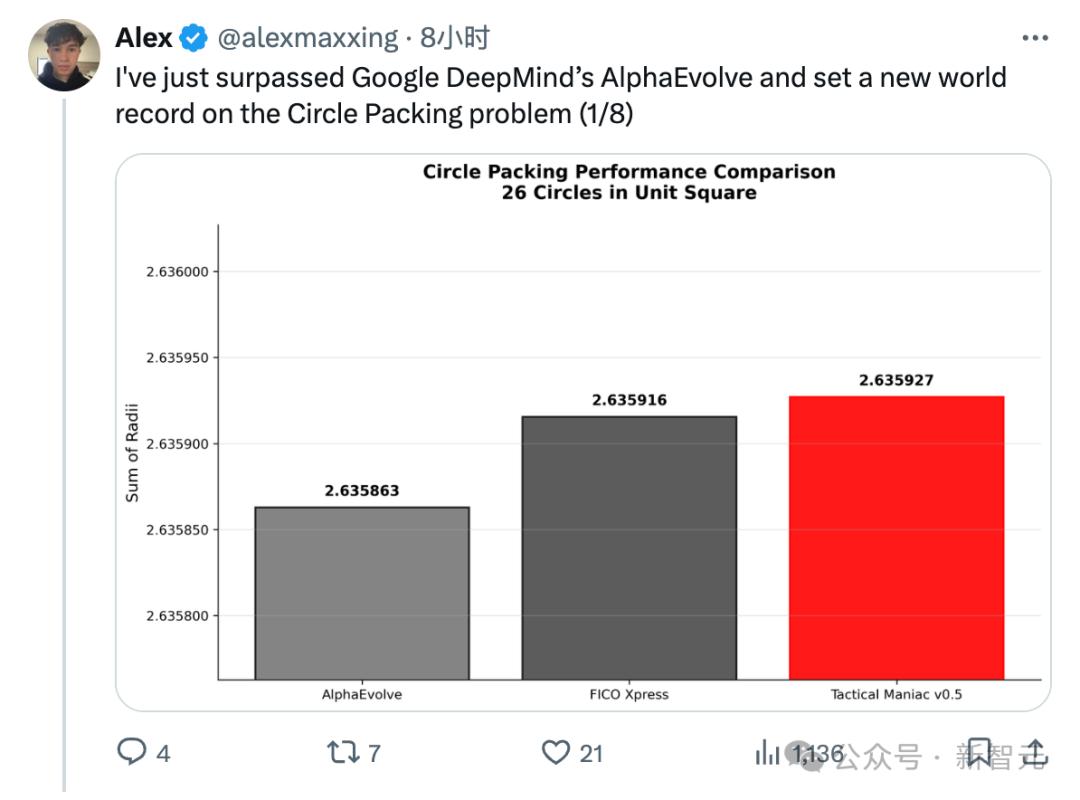Click the display name Alex
This screenshot has height=800, width=1080.
point(144,39)
